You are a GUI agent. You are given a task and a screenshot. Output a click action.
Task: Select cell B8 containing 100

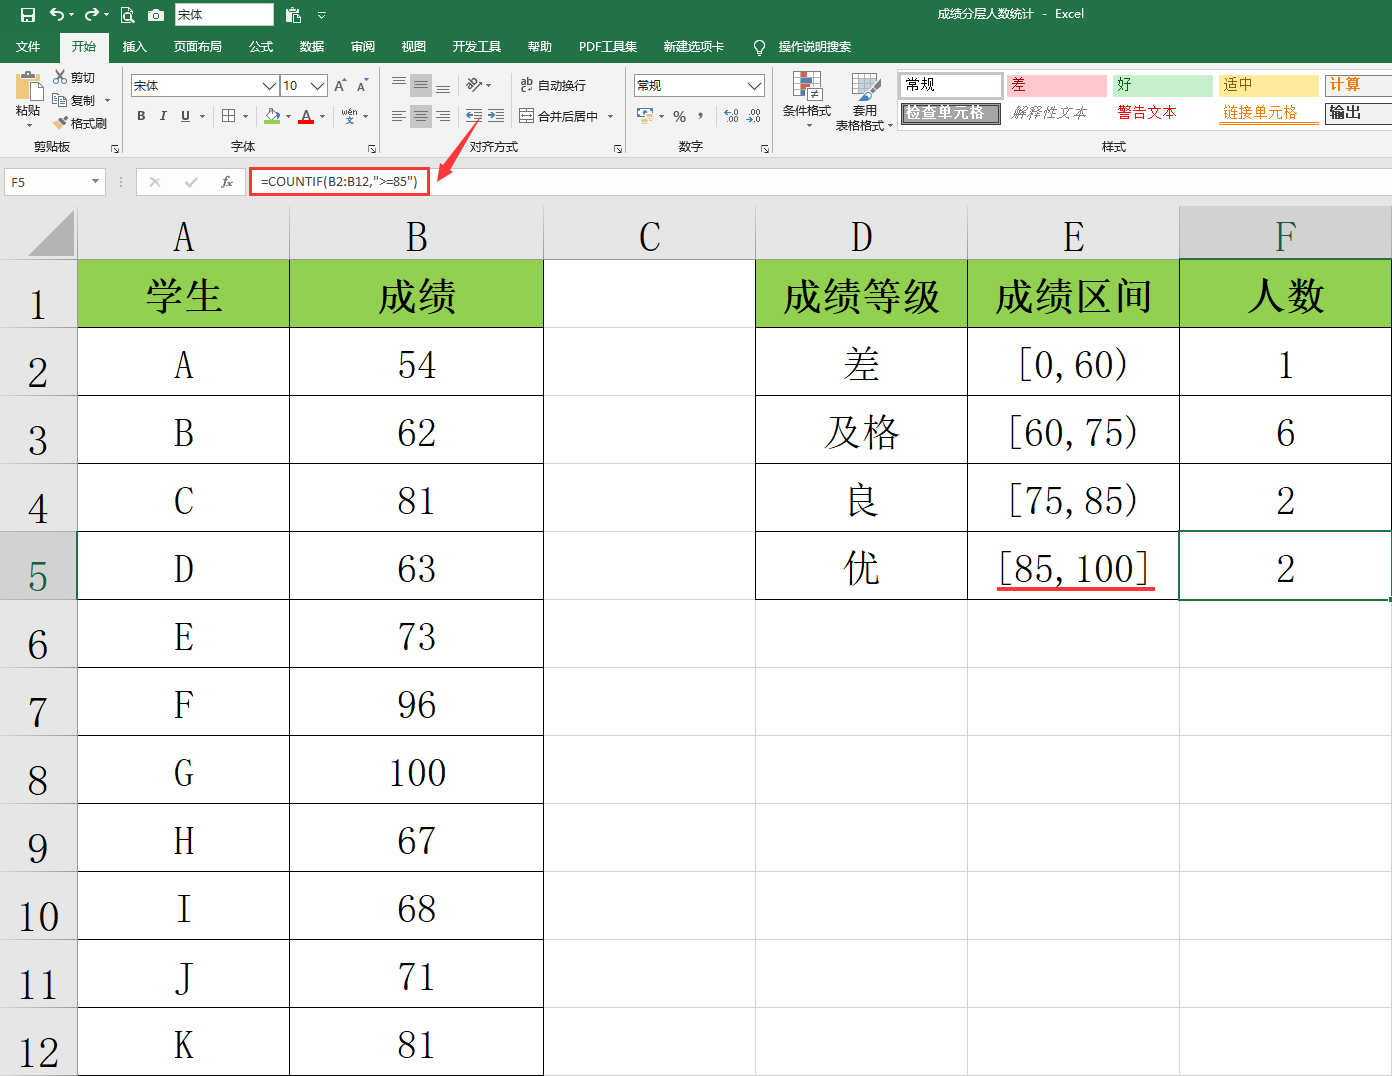point(416,771)
